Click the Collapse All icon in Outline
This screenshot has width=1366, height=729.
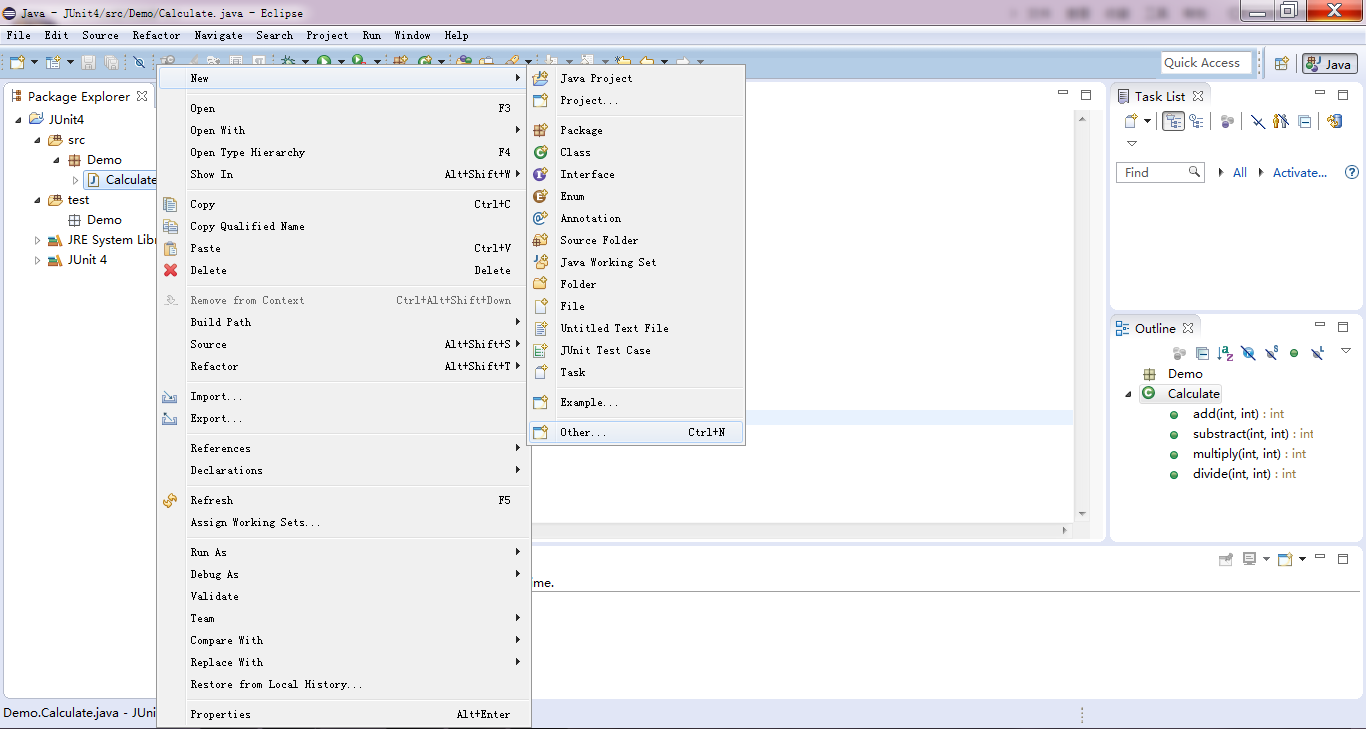click(x=1203, y=353)
